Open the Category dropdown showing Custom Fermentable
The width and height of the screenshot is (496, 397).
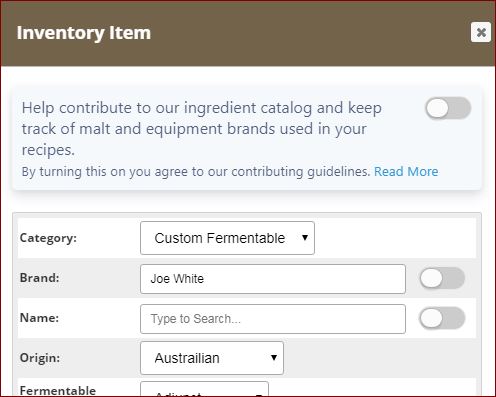point(227,238)
